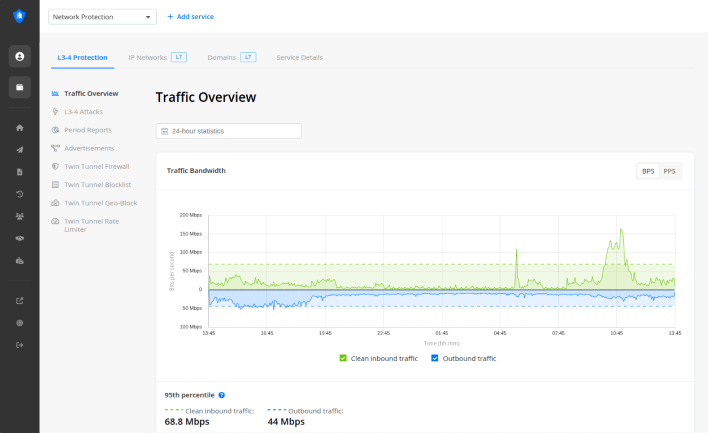
Task: Click the paper plane icon in sidebar
Action: coord(20,150)
